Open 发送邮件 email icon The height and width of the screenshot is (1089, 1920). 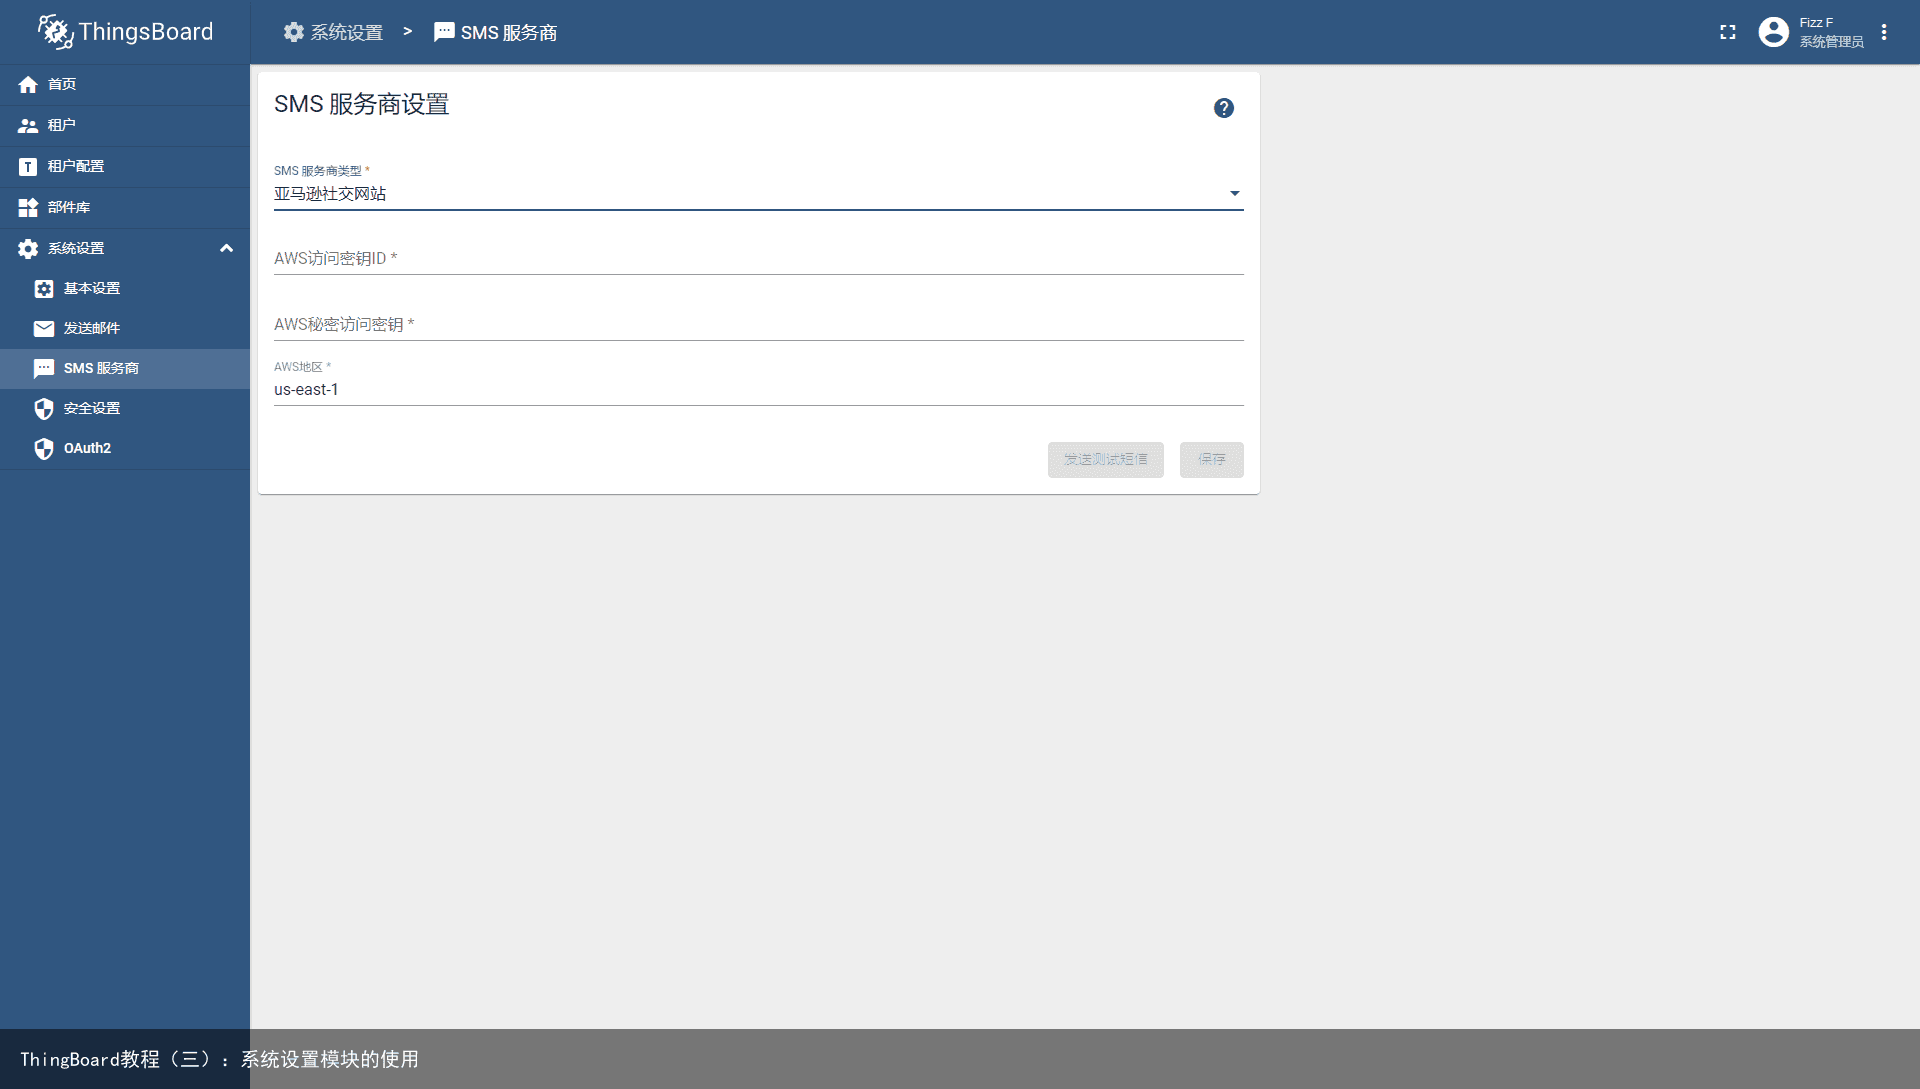[44, 327]
